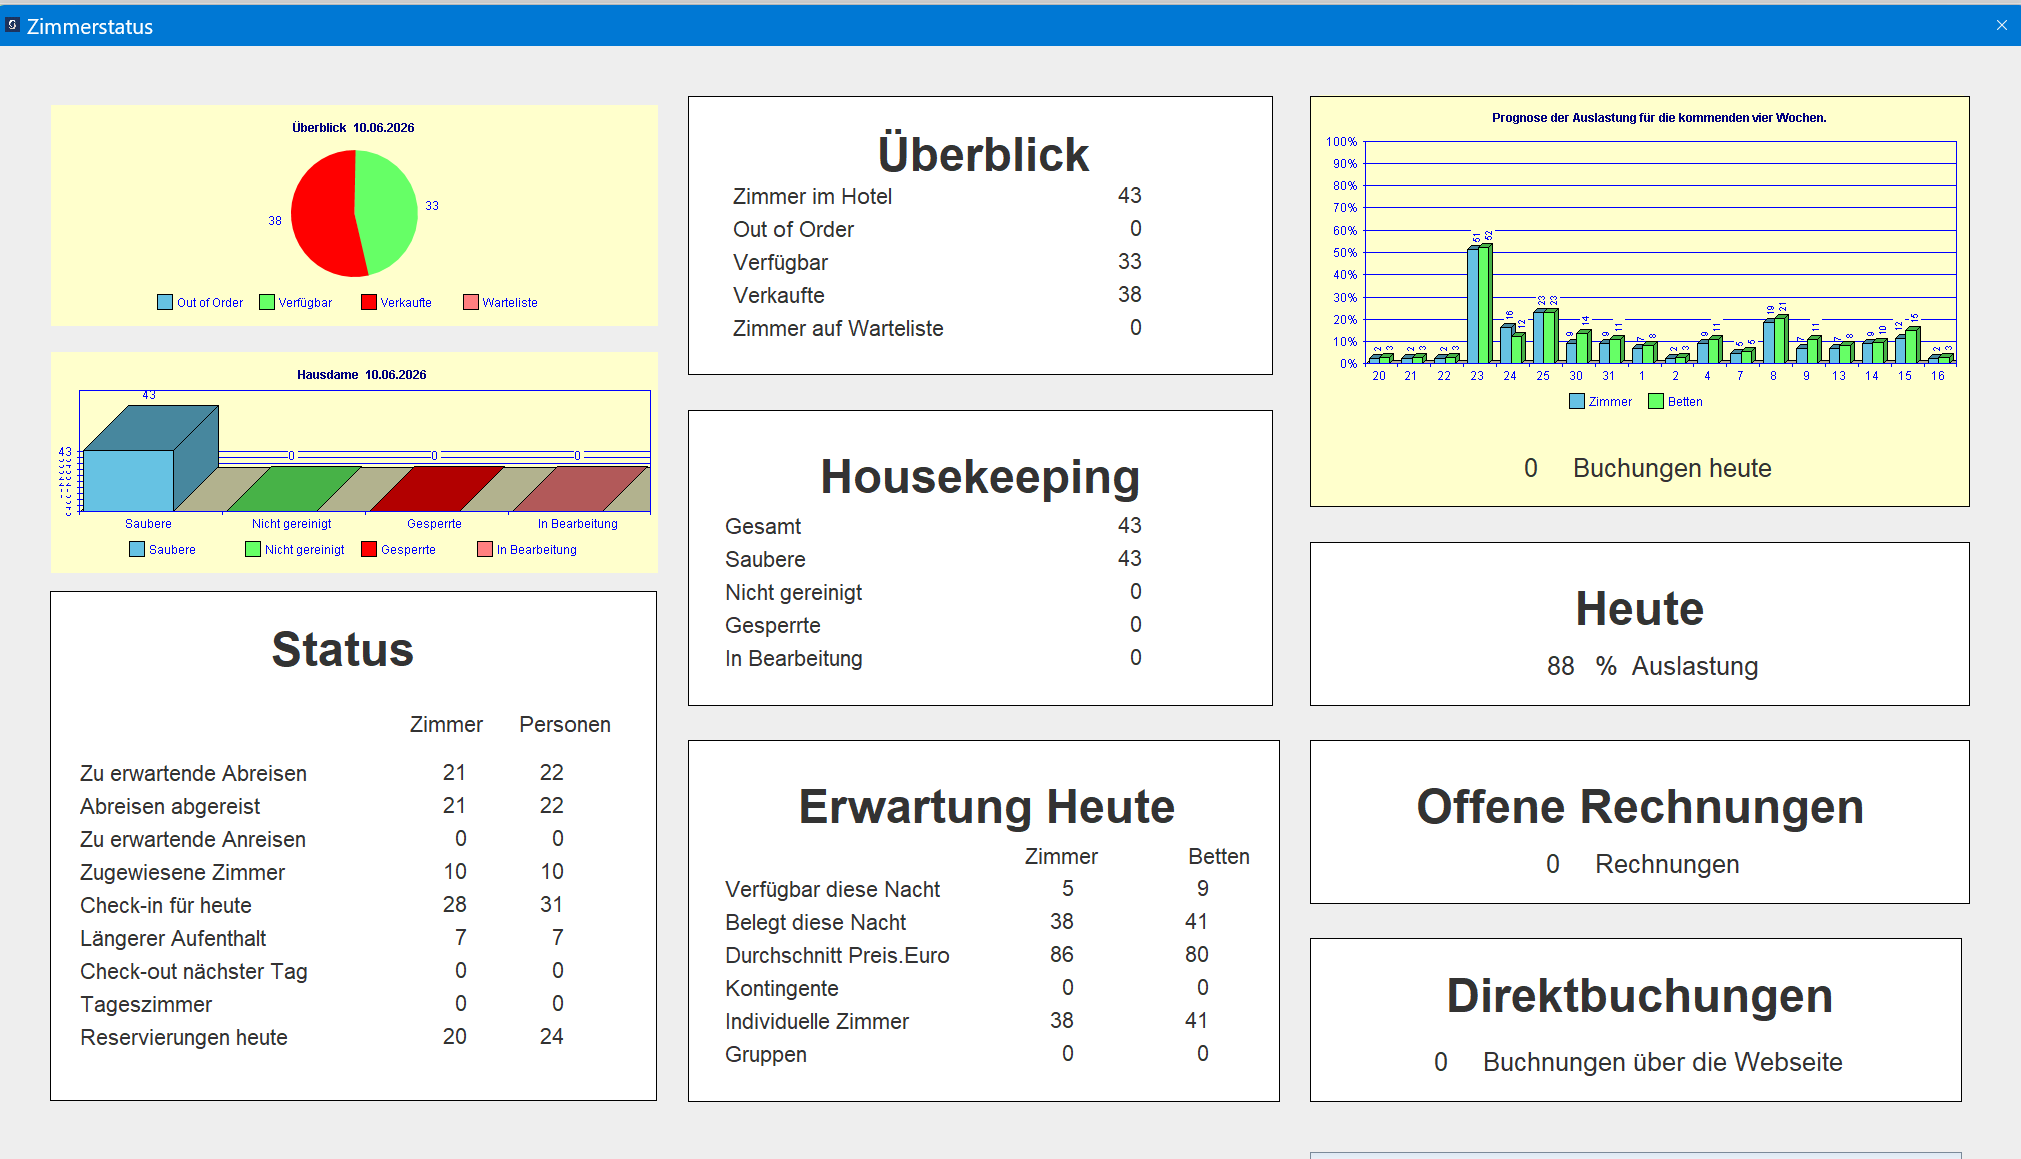Click the Heute panel heading
This screenshot has height=1159, width=2021.
tap(1640, 608)
